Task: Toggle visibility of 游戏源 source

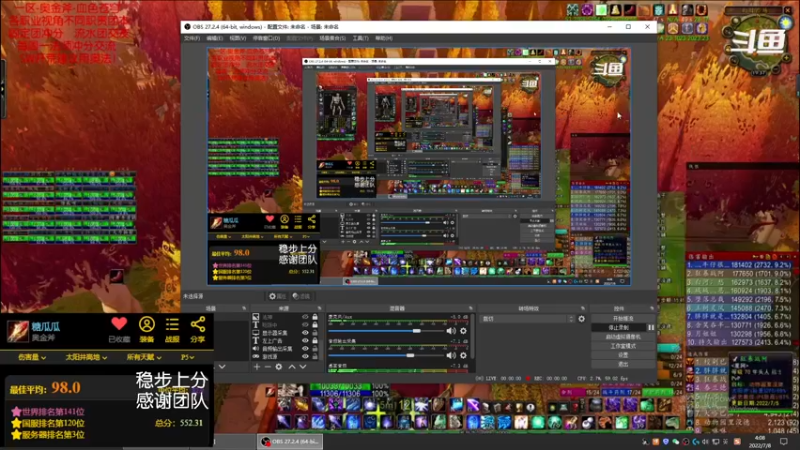Action: [305, 356]
